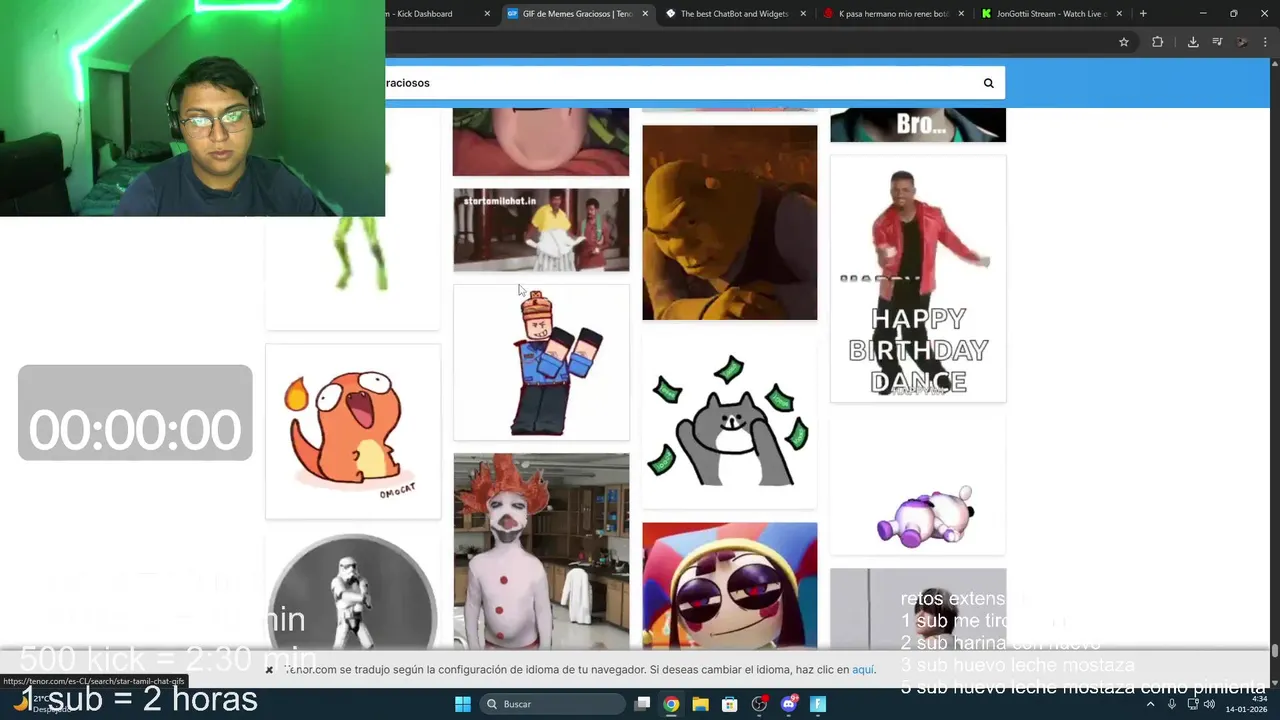The image size is (1280, 720).
Task: Open the browser downloads icon
Action: [1193, 42]
